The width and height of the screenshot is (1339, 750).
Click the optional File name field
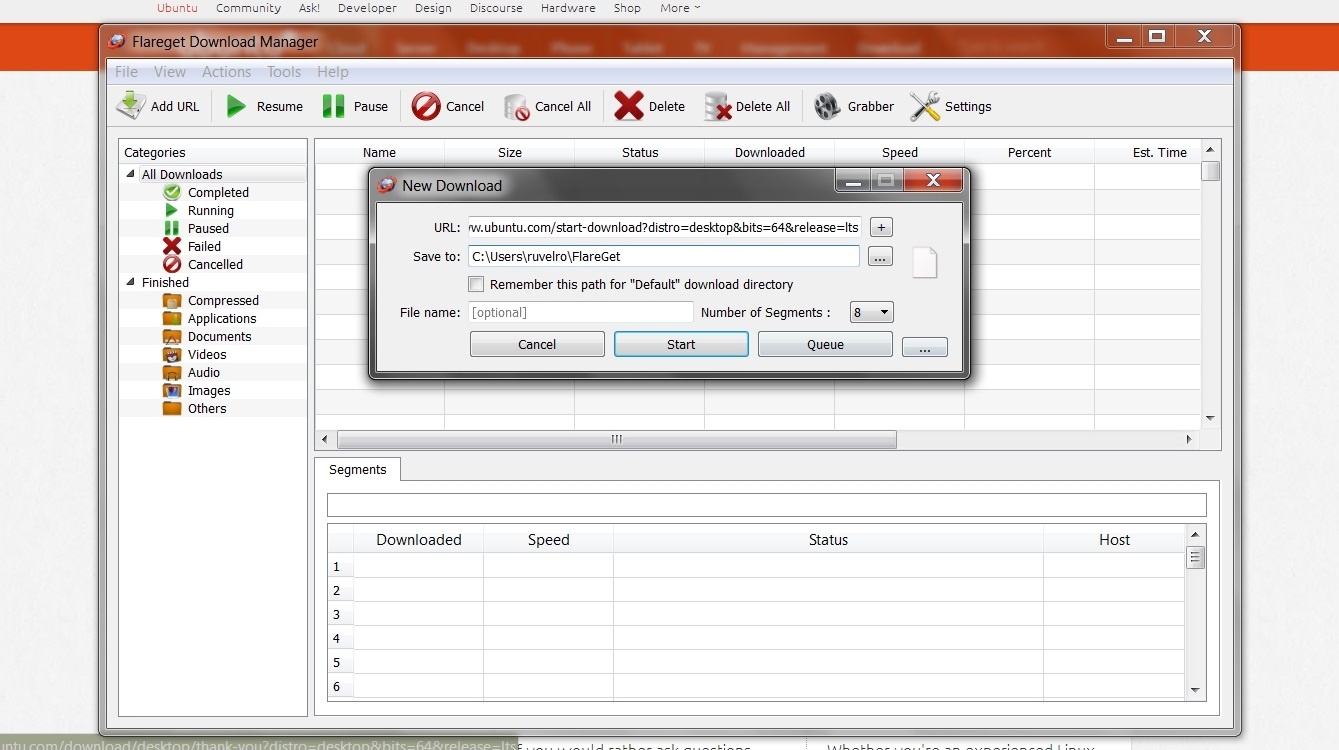pos(580,312)
